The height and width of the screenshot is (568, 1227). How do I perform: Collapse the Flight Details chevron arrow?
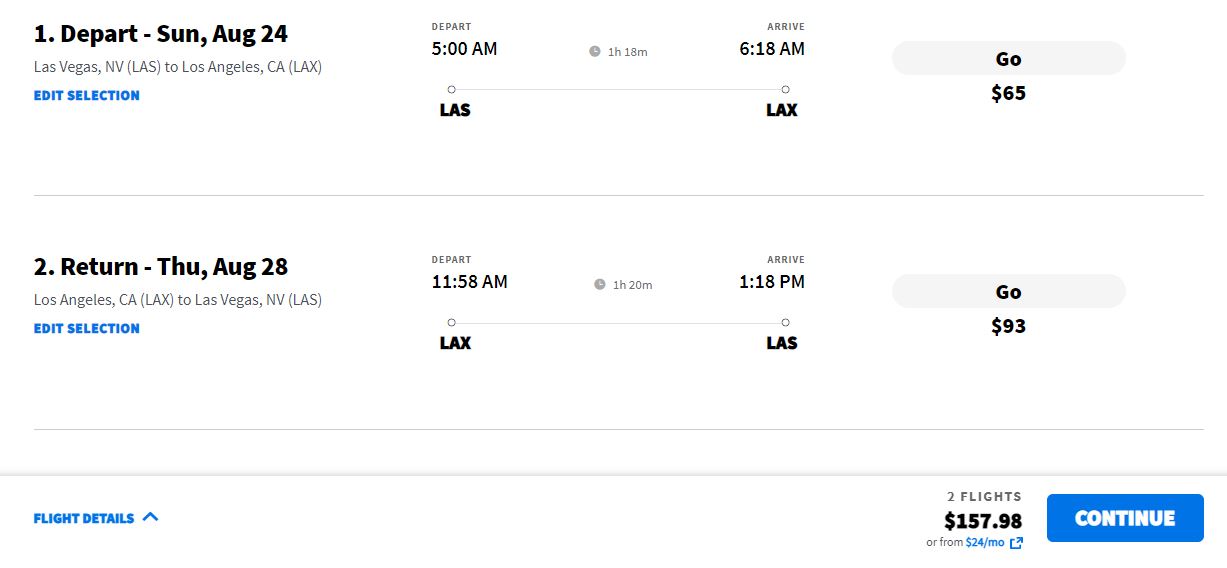(x=150, y=517)
